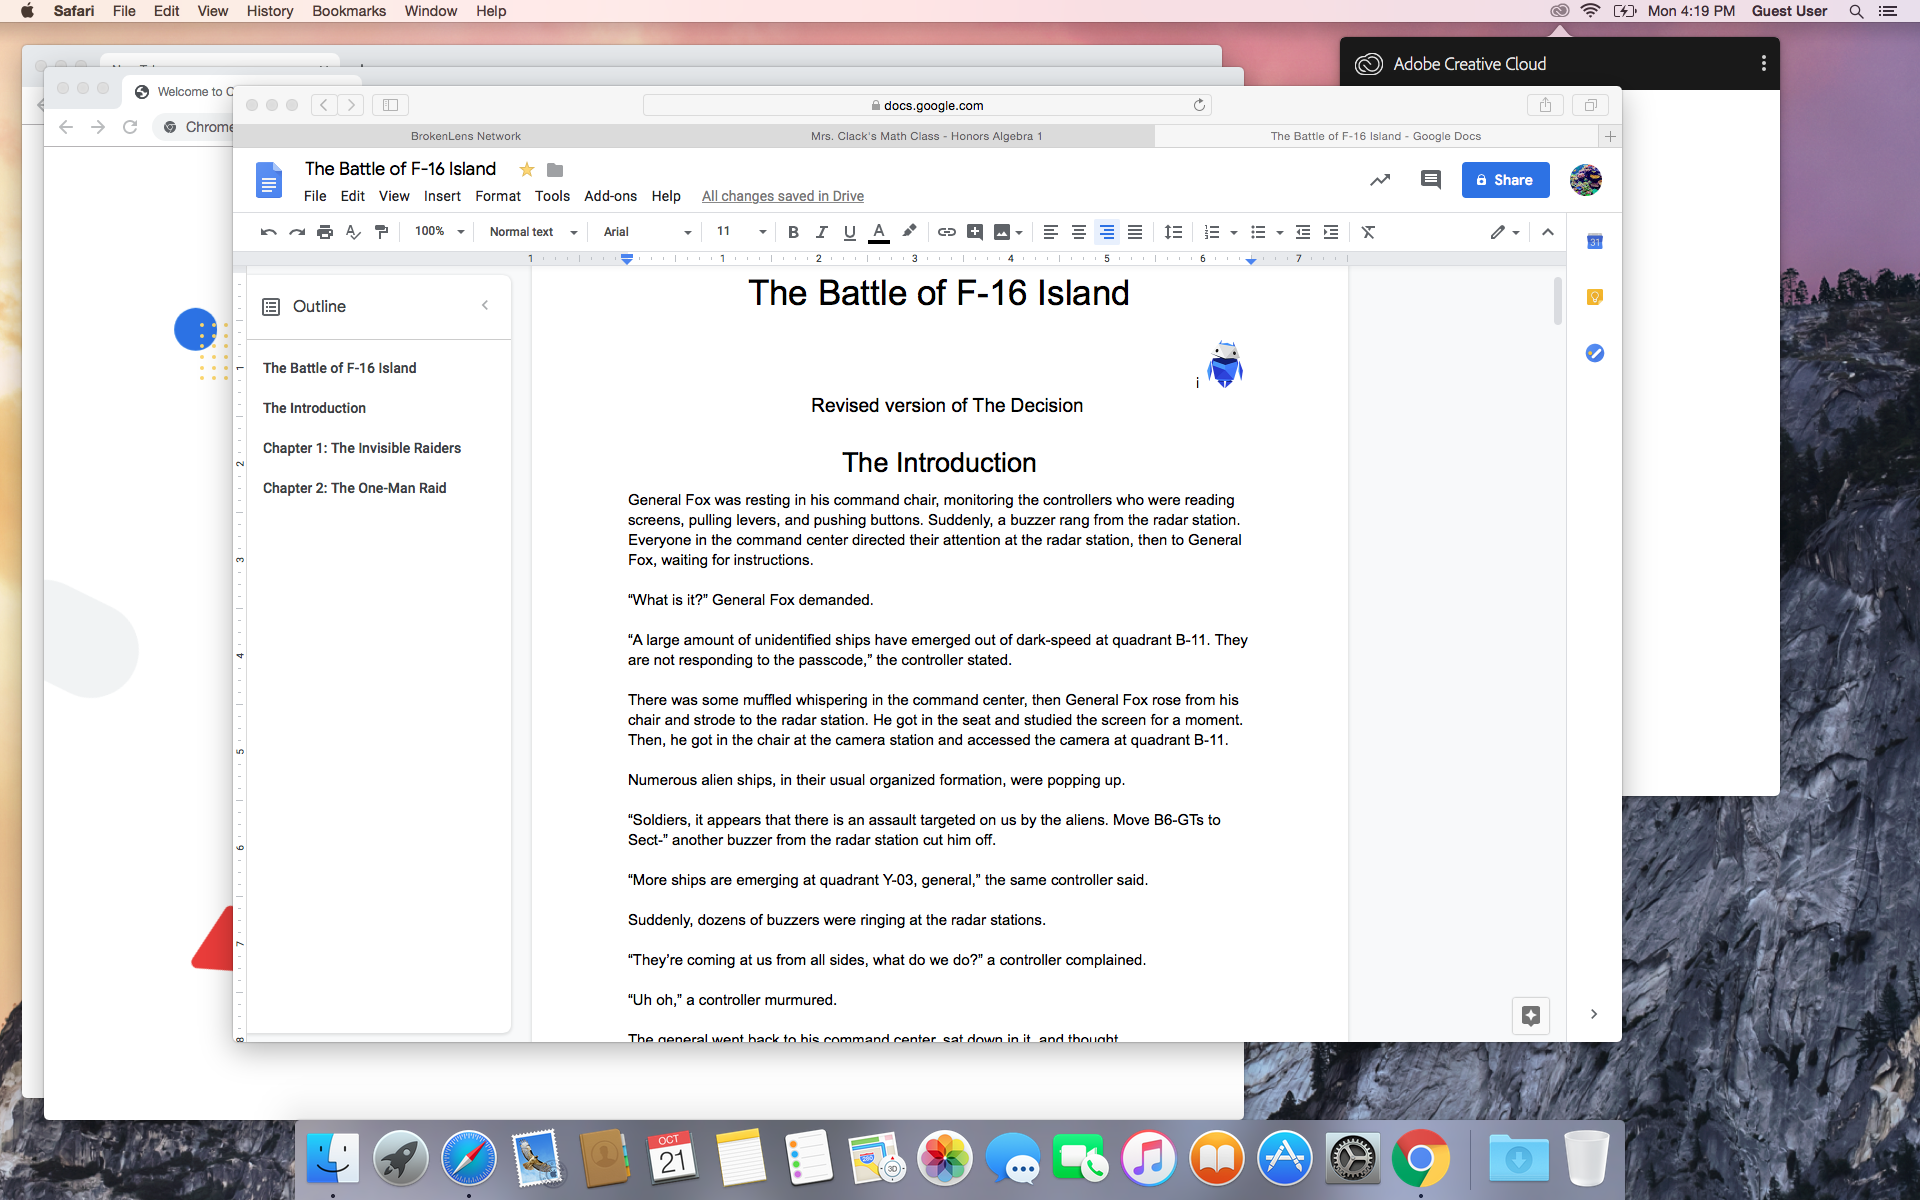
Task: Toggle underline formatting
Action: (850, 232)
